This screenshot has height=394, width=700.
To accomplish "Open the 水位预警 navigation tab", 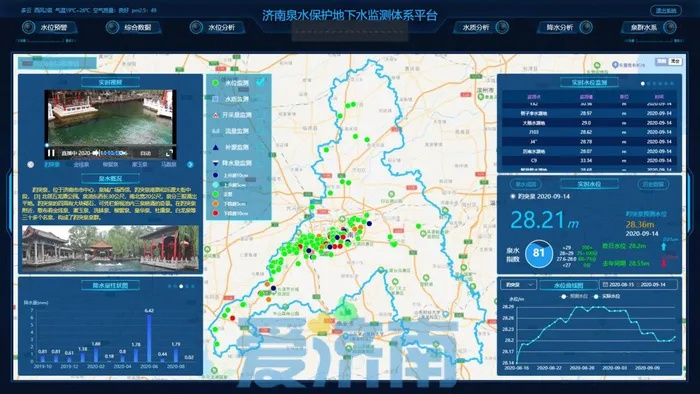I will point(54,28).
